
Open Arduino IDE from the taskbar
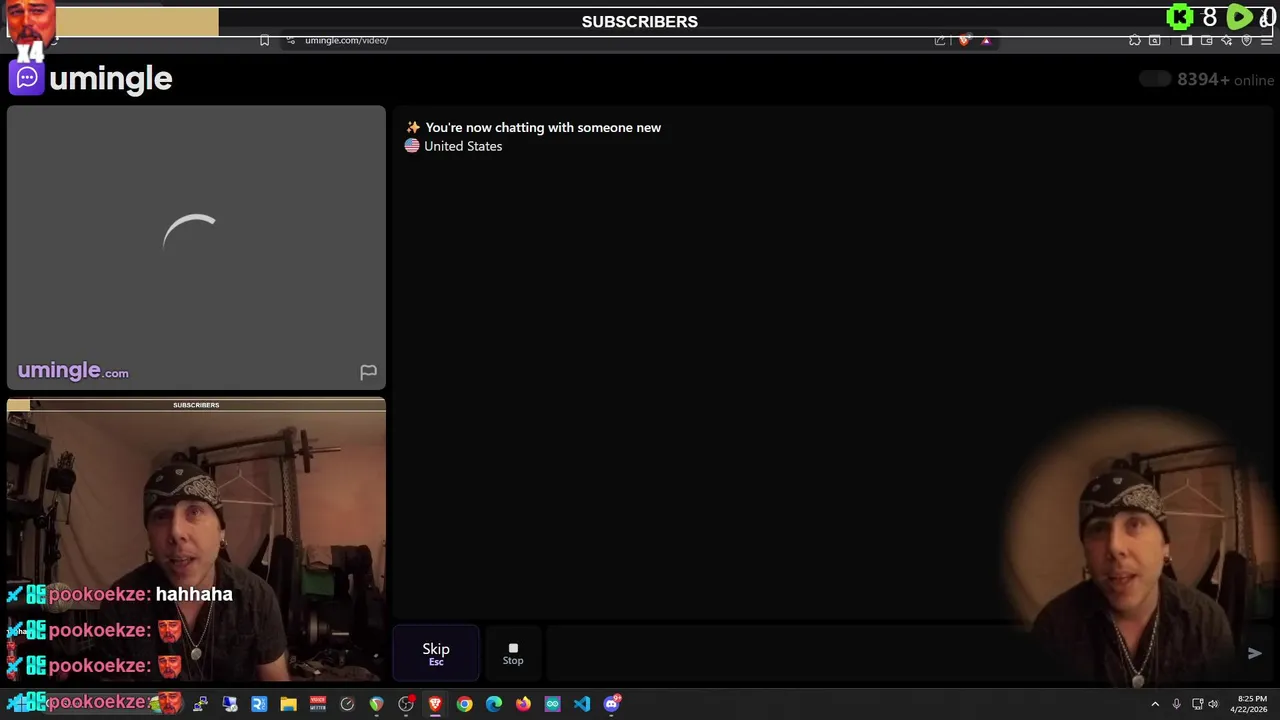[x=552, y=704]
